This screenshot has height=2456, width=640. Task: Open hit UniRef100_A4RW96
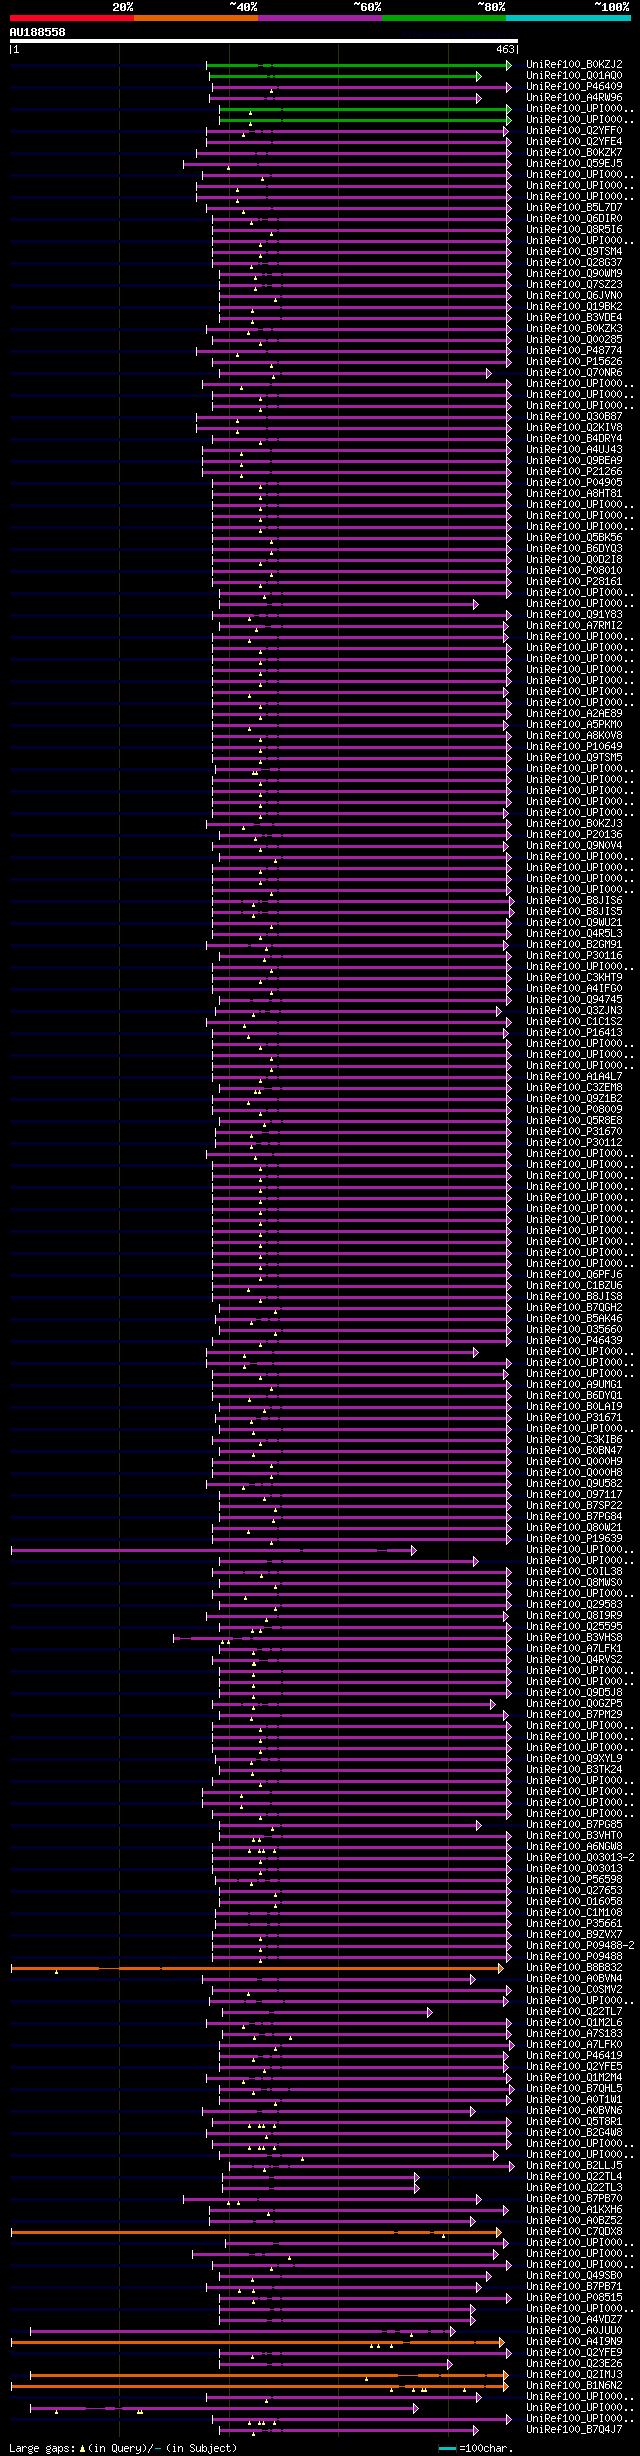[574, 97]
